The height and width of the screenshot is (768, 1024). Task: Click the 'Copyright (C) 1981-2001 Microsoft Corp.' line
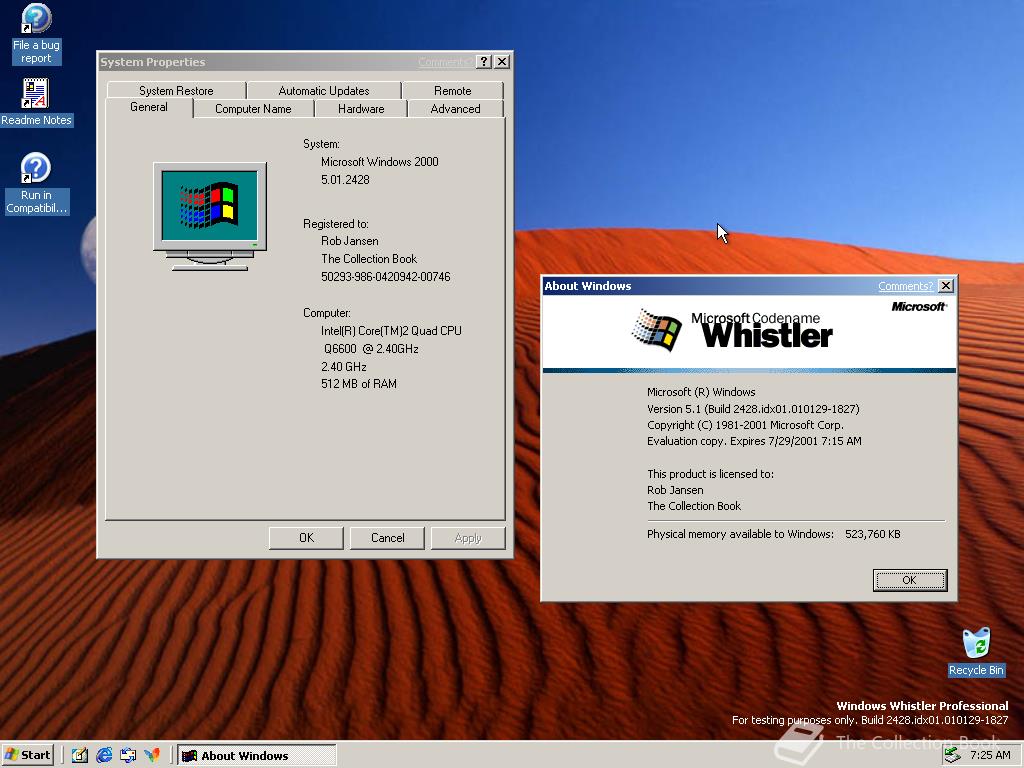click(745, 425)
